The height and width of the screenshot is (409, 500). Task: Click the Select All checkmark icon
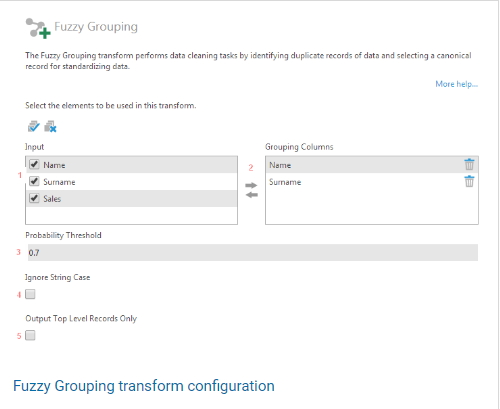click(x=33, y=127)
